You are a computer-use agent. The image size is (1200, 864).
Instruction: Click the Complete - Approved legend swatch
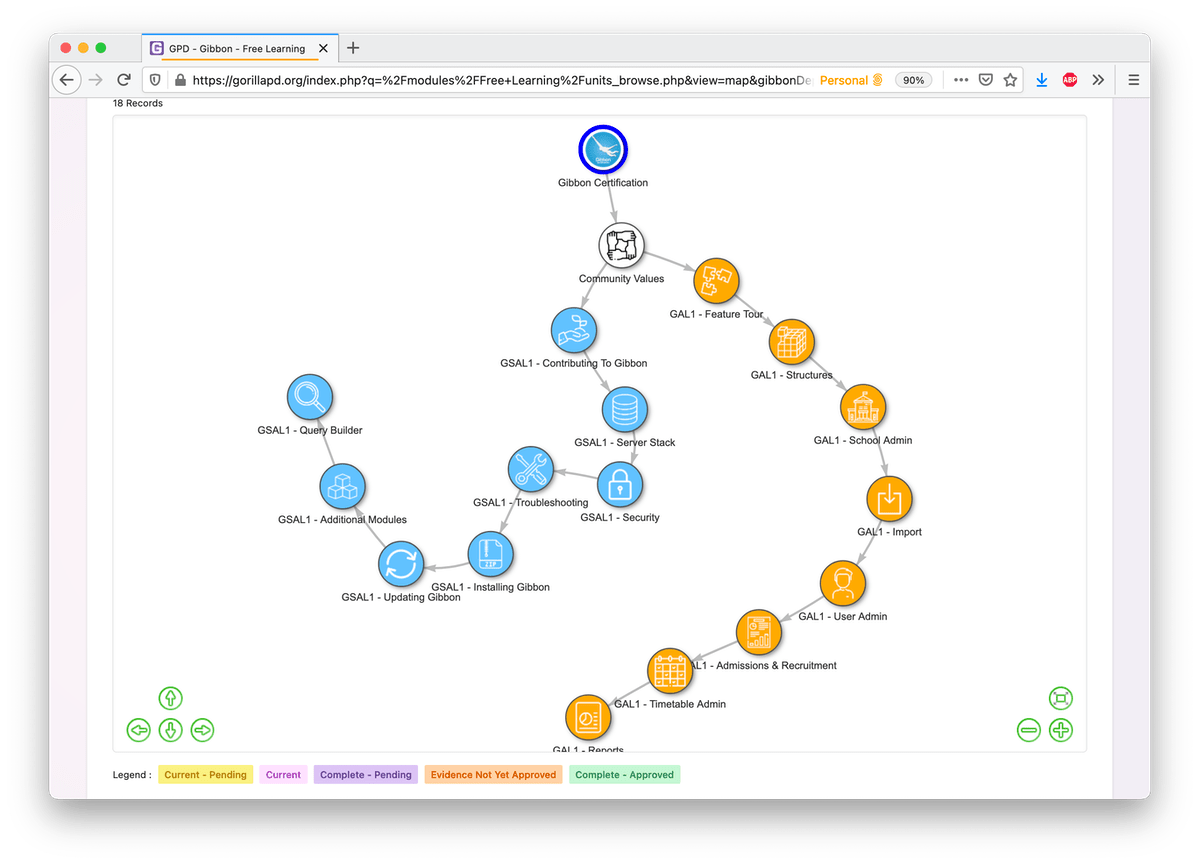[624, 775]
